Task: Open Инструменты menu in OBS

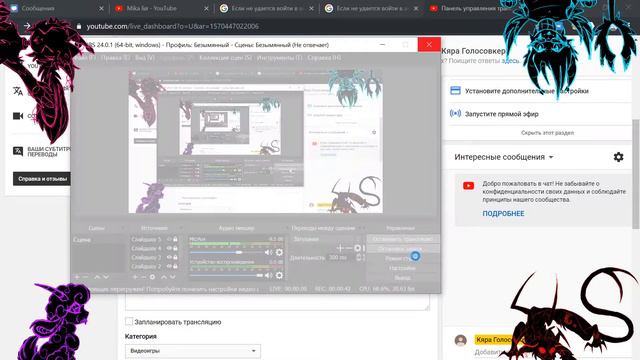Action: 280,58
